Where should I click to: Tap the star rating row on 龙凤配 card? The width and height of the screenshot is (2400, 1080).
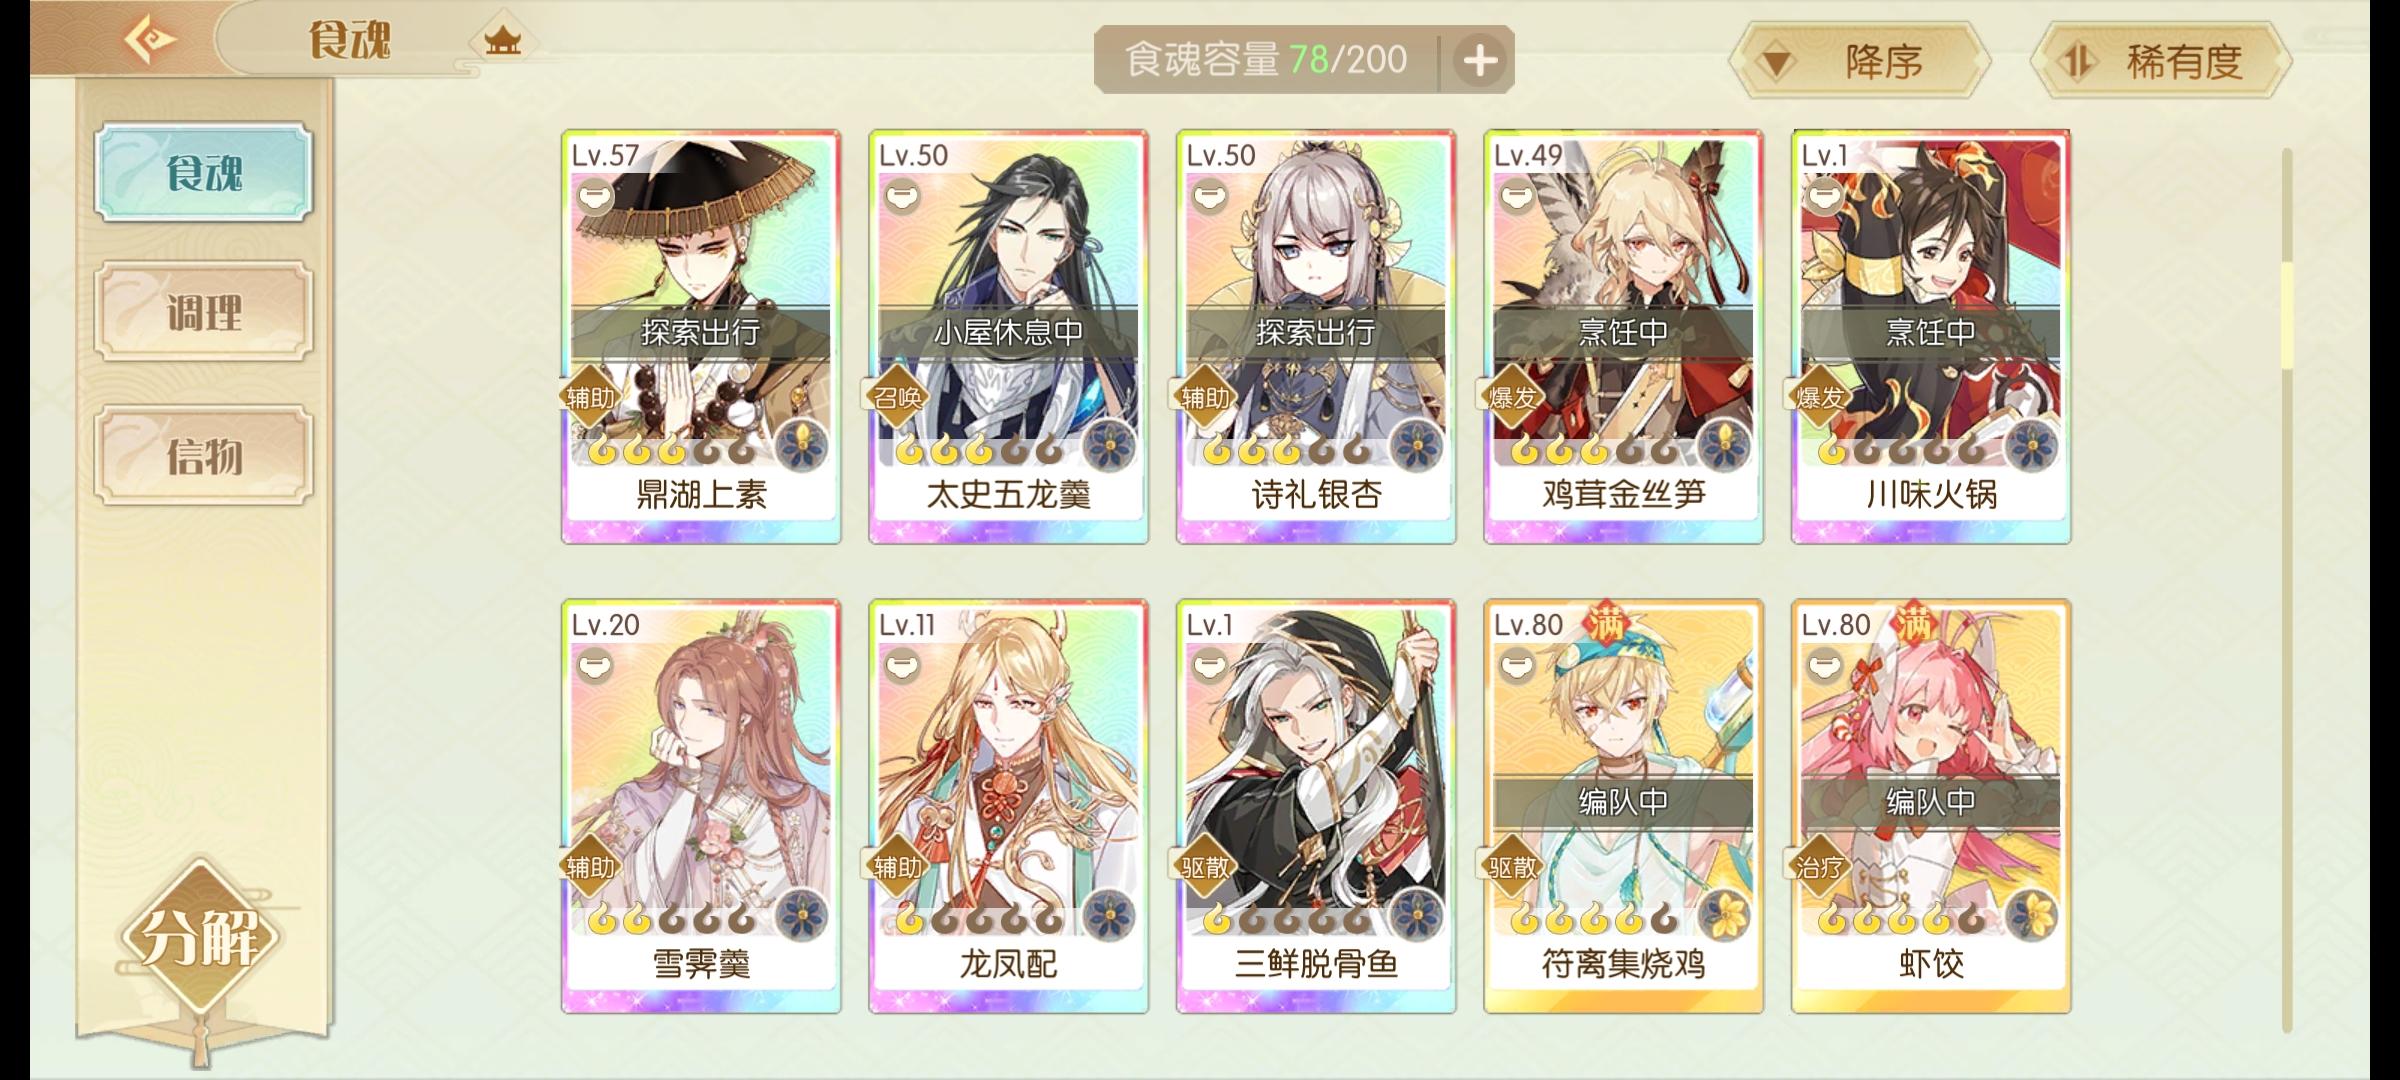pyautogui.click(x=977, y=917)
